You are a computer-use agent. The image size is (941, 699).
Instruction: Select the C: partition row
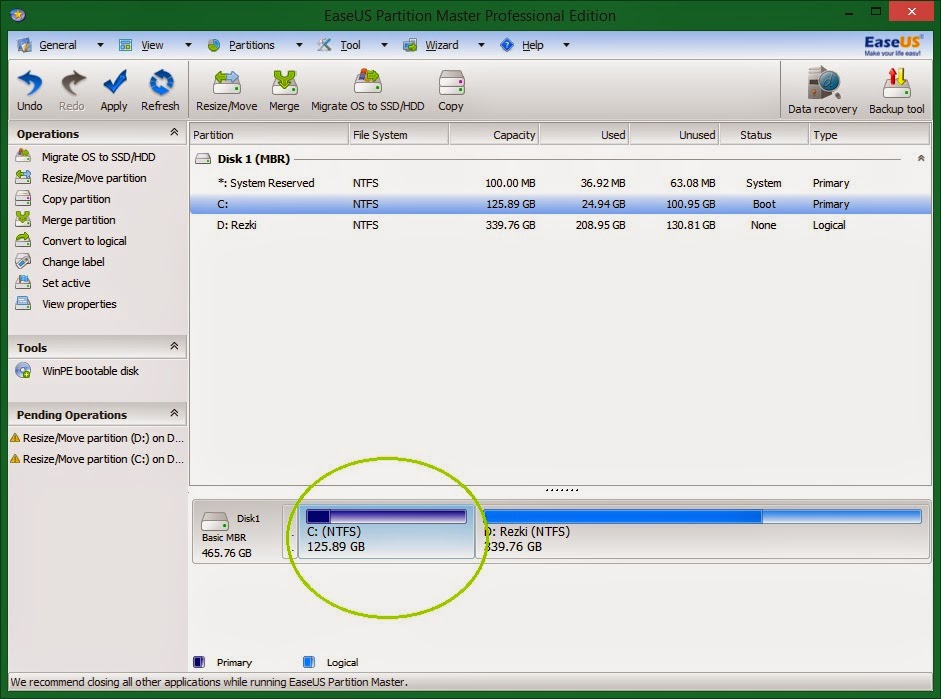pos(560,204)
